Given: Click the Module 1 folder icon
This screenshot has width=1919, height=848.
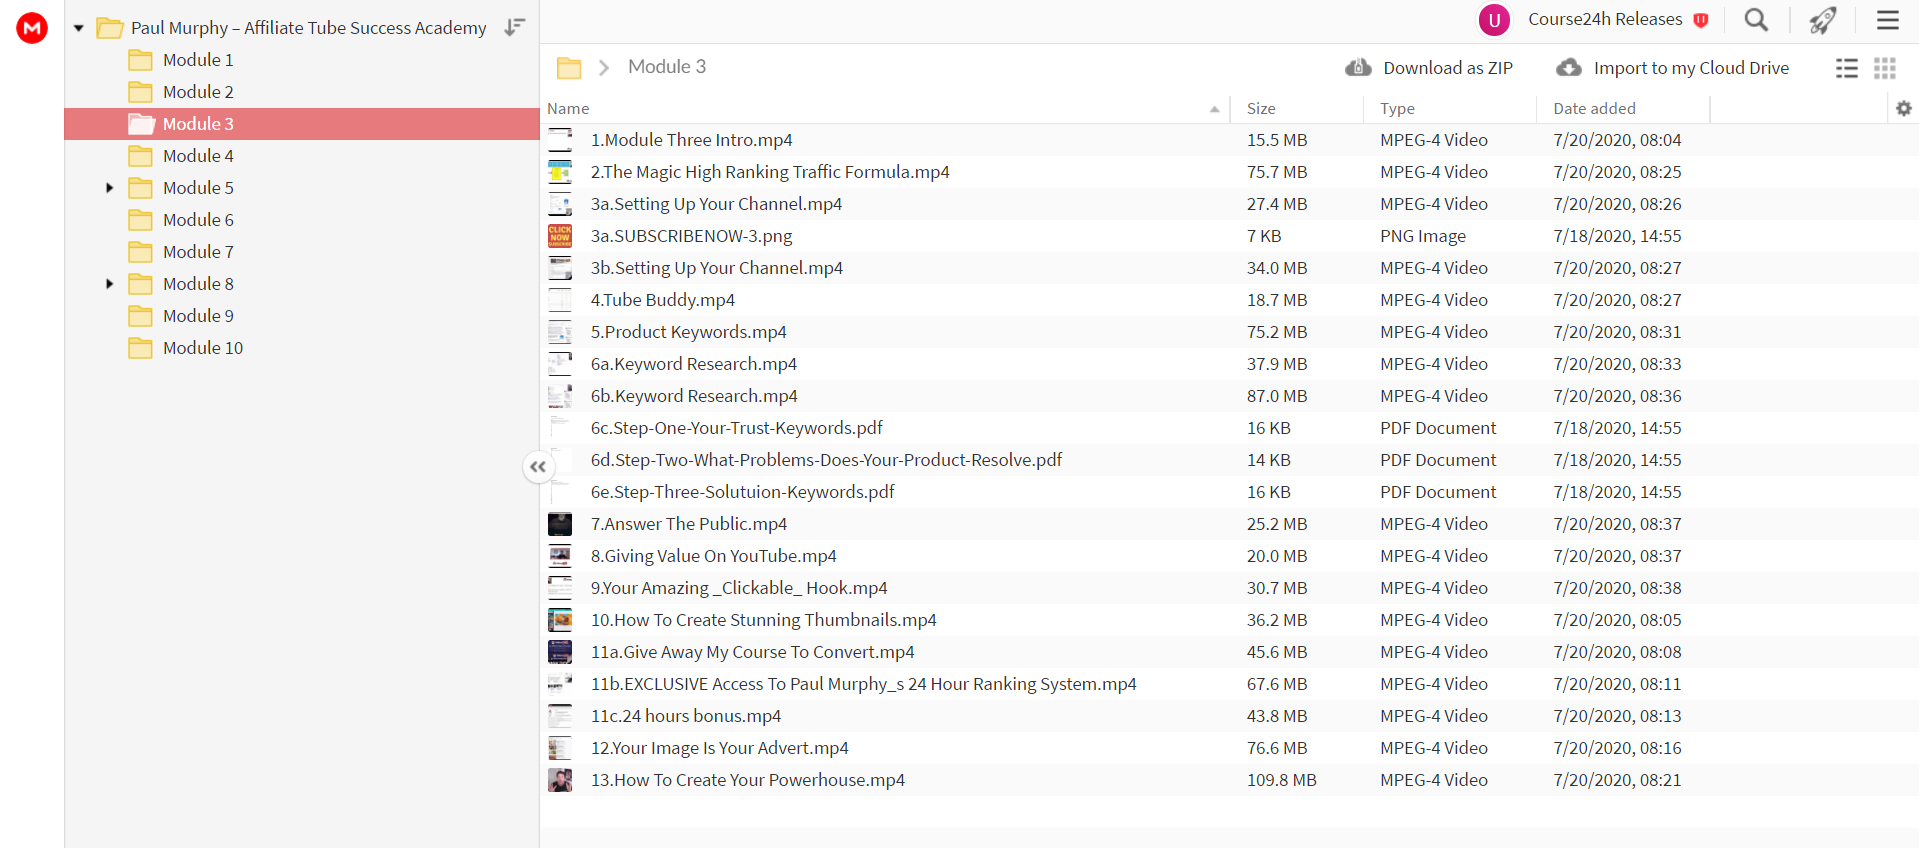Looking at the screenshot, I should coord(141,60).
